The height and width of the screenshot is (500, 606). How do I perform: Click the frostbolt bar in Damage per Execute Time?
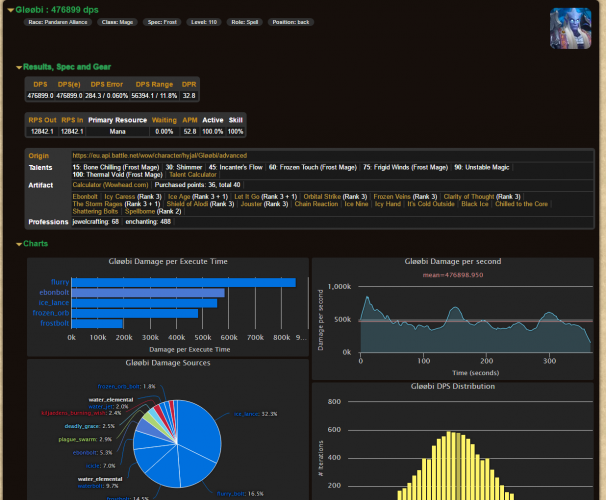click(97, 323)
